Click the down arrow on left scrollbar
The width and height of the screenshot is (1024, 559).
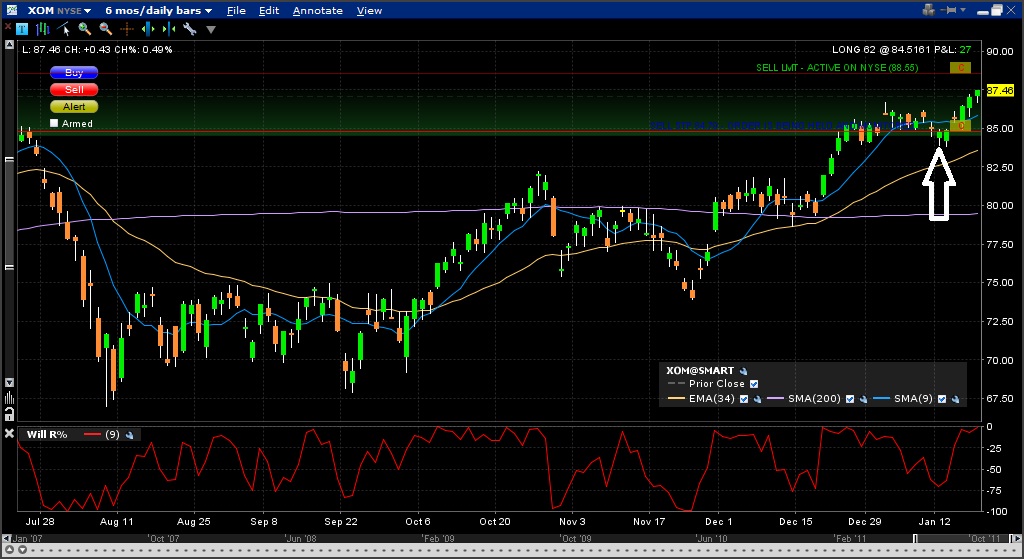click(x=9, y=383)
